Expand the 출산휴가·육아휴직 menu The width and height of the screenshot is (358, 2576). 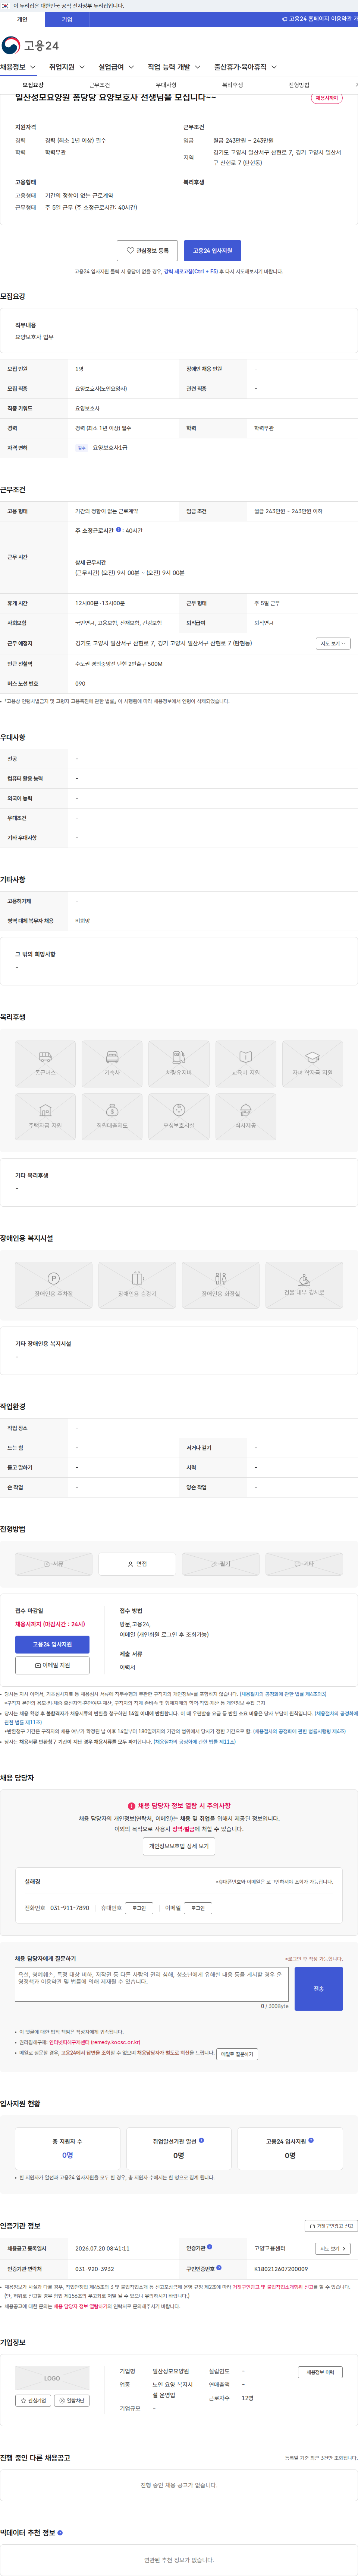245,67
